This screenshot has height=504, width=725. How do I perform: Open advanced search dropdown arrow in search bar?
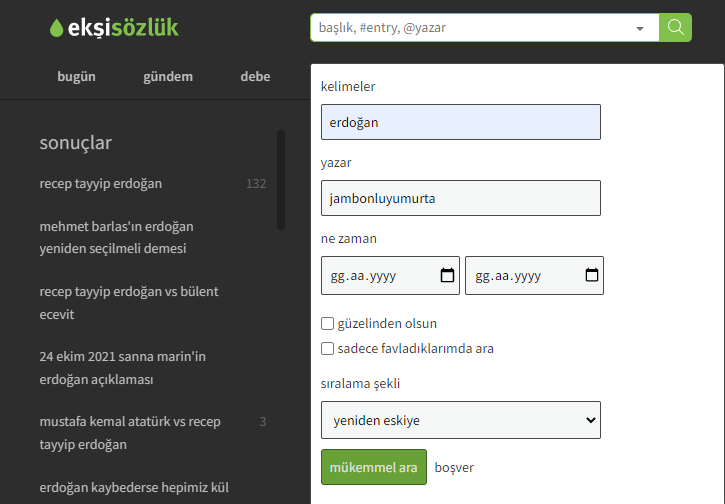pos(640,28)
